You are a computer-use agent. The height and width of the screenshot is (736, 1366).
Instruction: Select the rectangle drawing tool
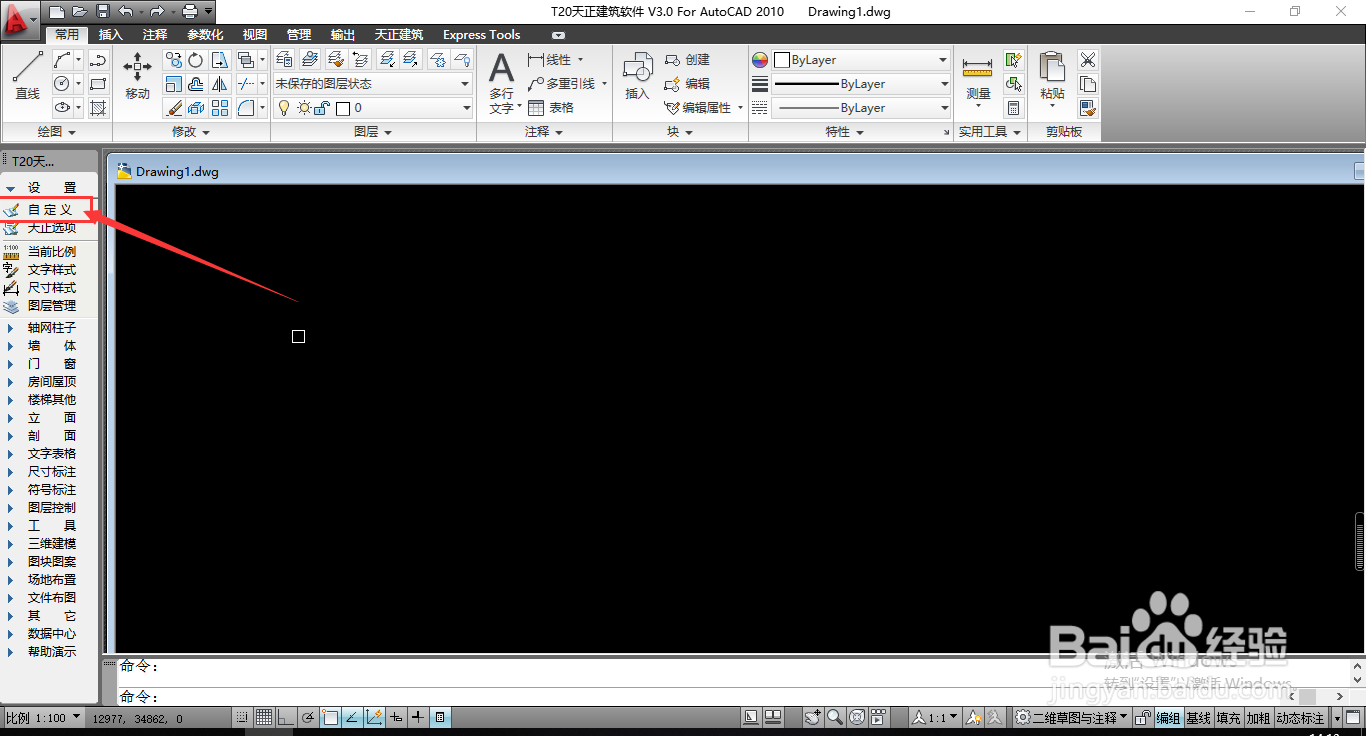pos(98,84)
